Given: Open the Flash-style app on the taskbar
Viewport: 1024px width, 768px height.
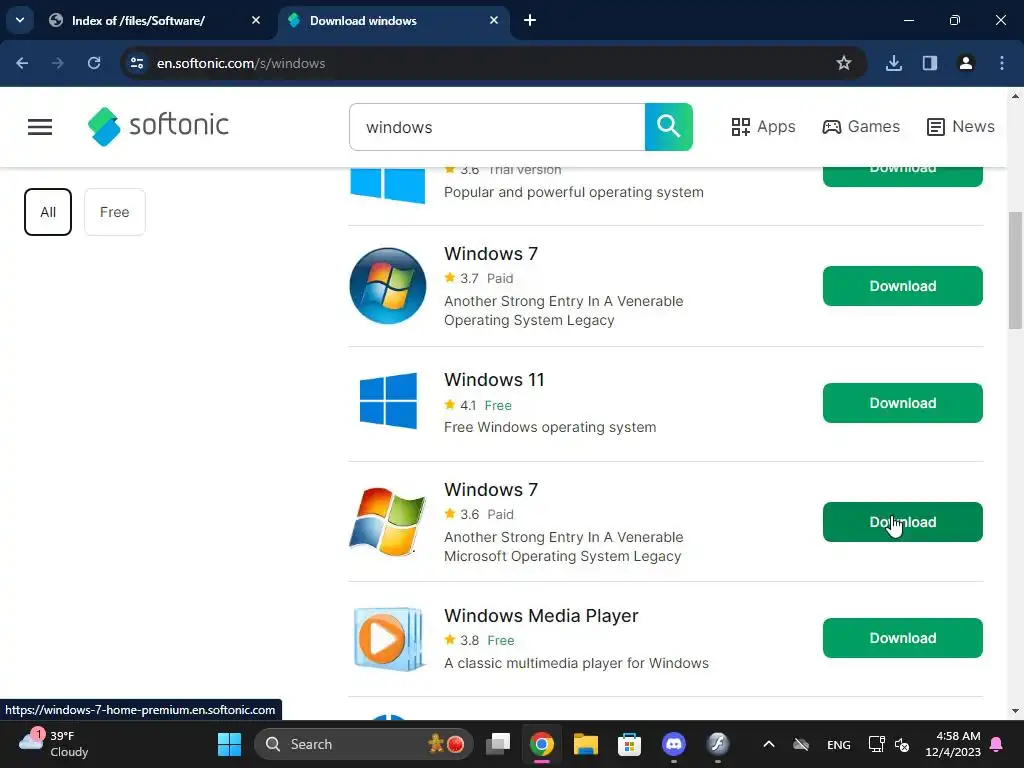Looking at the screenshot, I should pos(718,744).
